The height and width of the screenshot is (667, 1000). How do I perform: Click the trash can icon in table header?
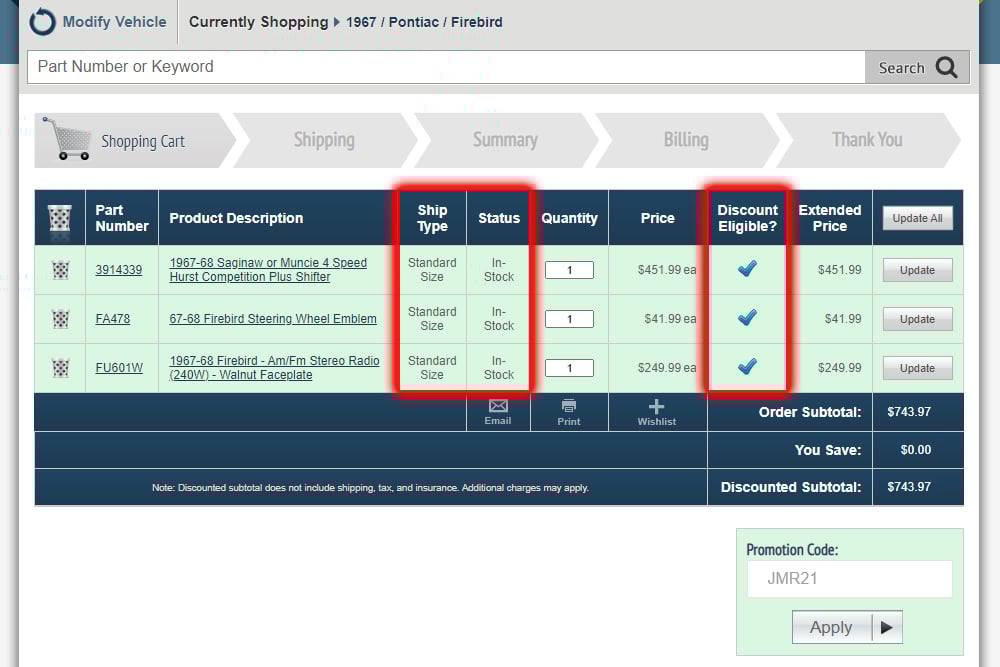coord(60,218)
